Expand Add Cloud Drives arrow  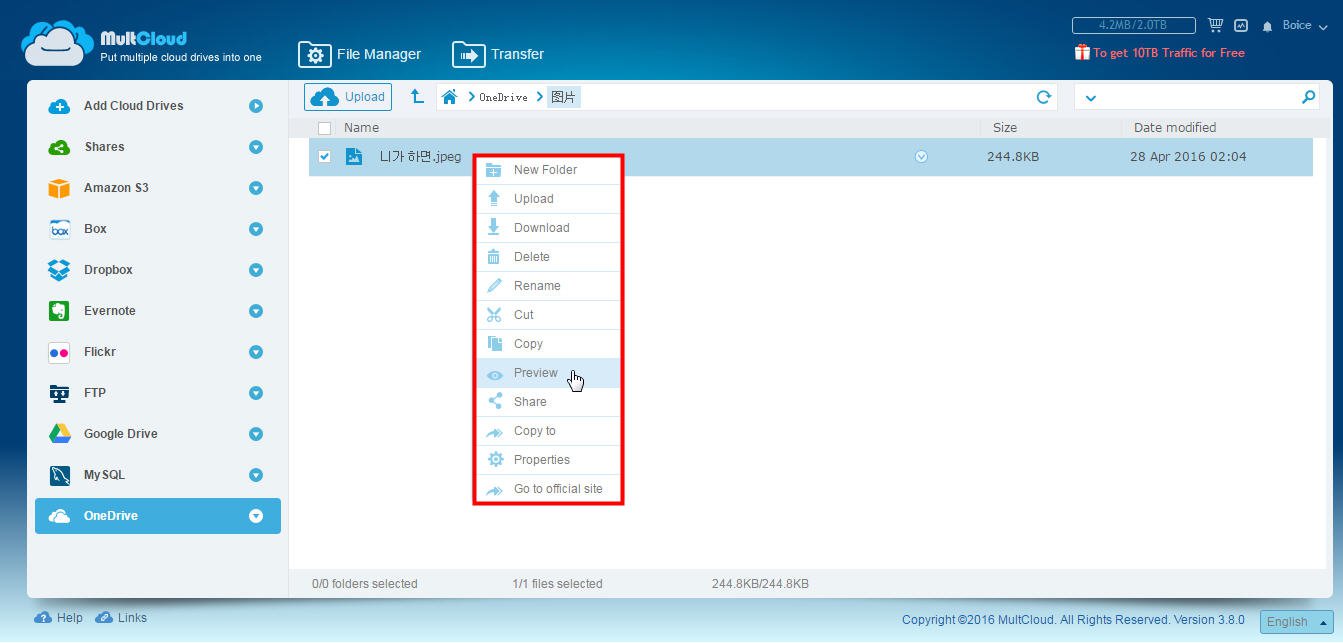(256, 106)
